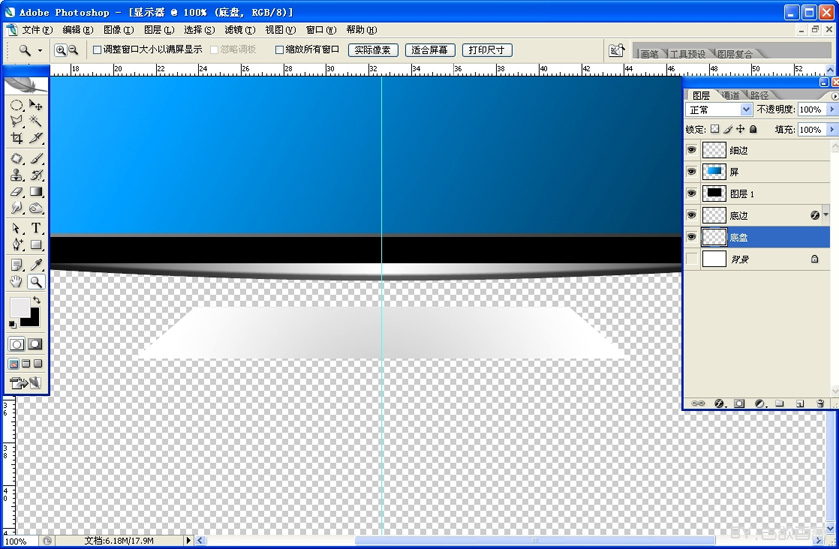Hide the 细边 layer
This screenshot has width=839, height=549.
(x=691, y=150)
